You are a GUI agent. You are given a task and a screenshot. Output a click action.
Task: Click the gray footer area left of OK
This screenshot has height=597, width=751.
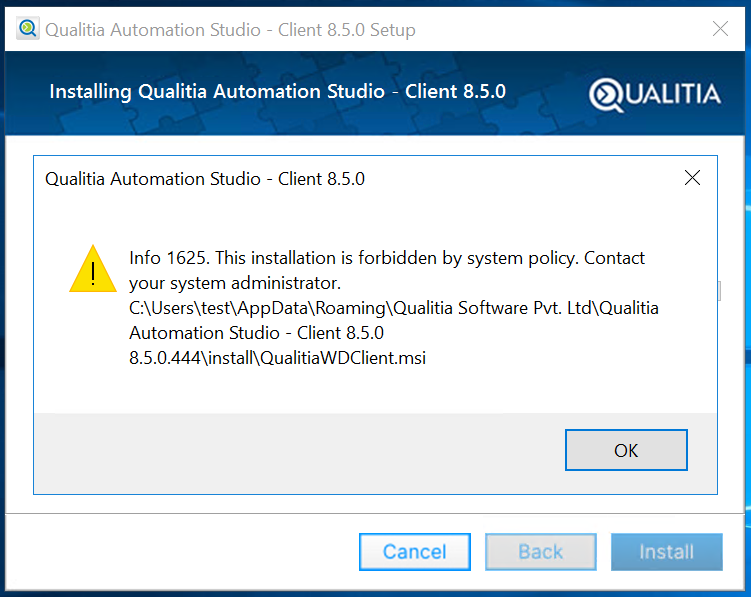[x=300, y=450]
